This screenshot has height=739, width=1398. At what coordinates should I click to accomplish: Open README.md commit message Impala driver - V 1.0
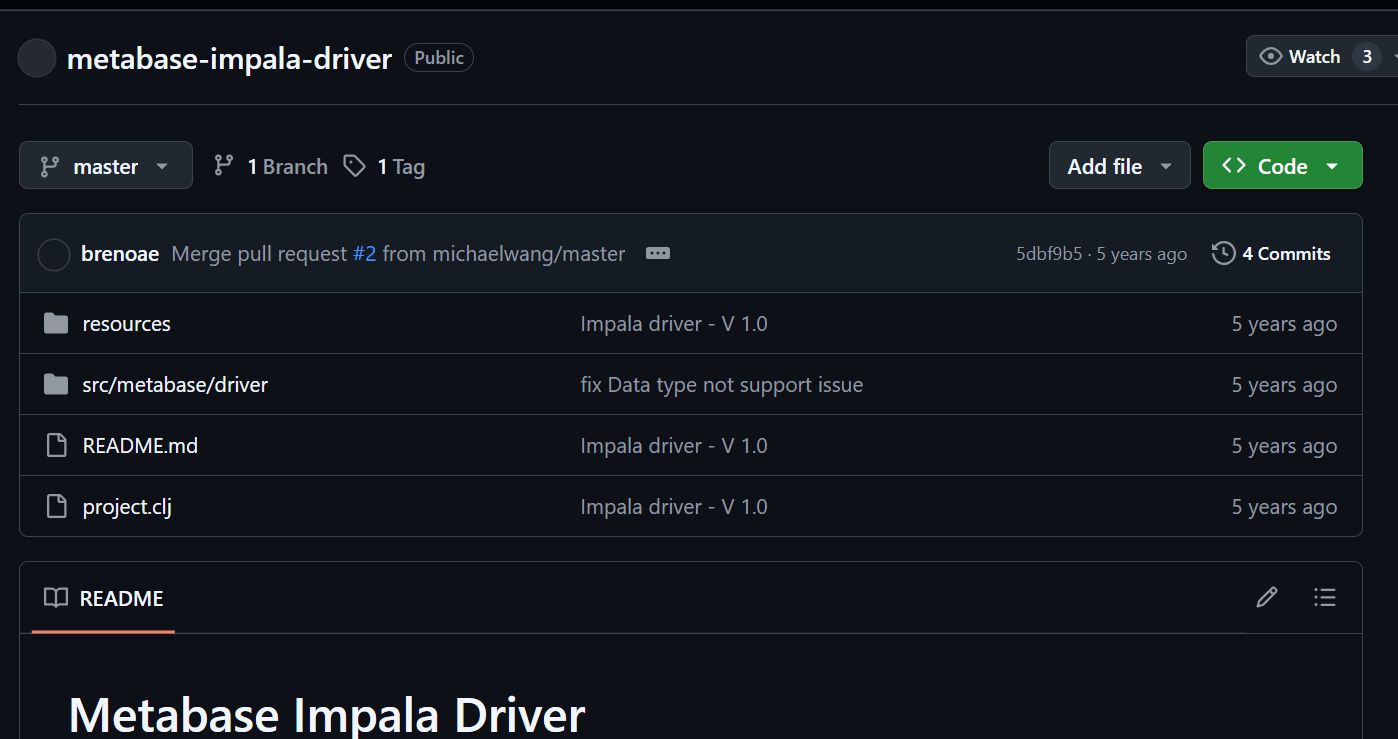click(674, 446)
